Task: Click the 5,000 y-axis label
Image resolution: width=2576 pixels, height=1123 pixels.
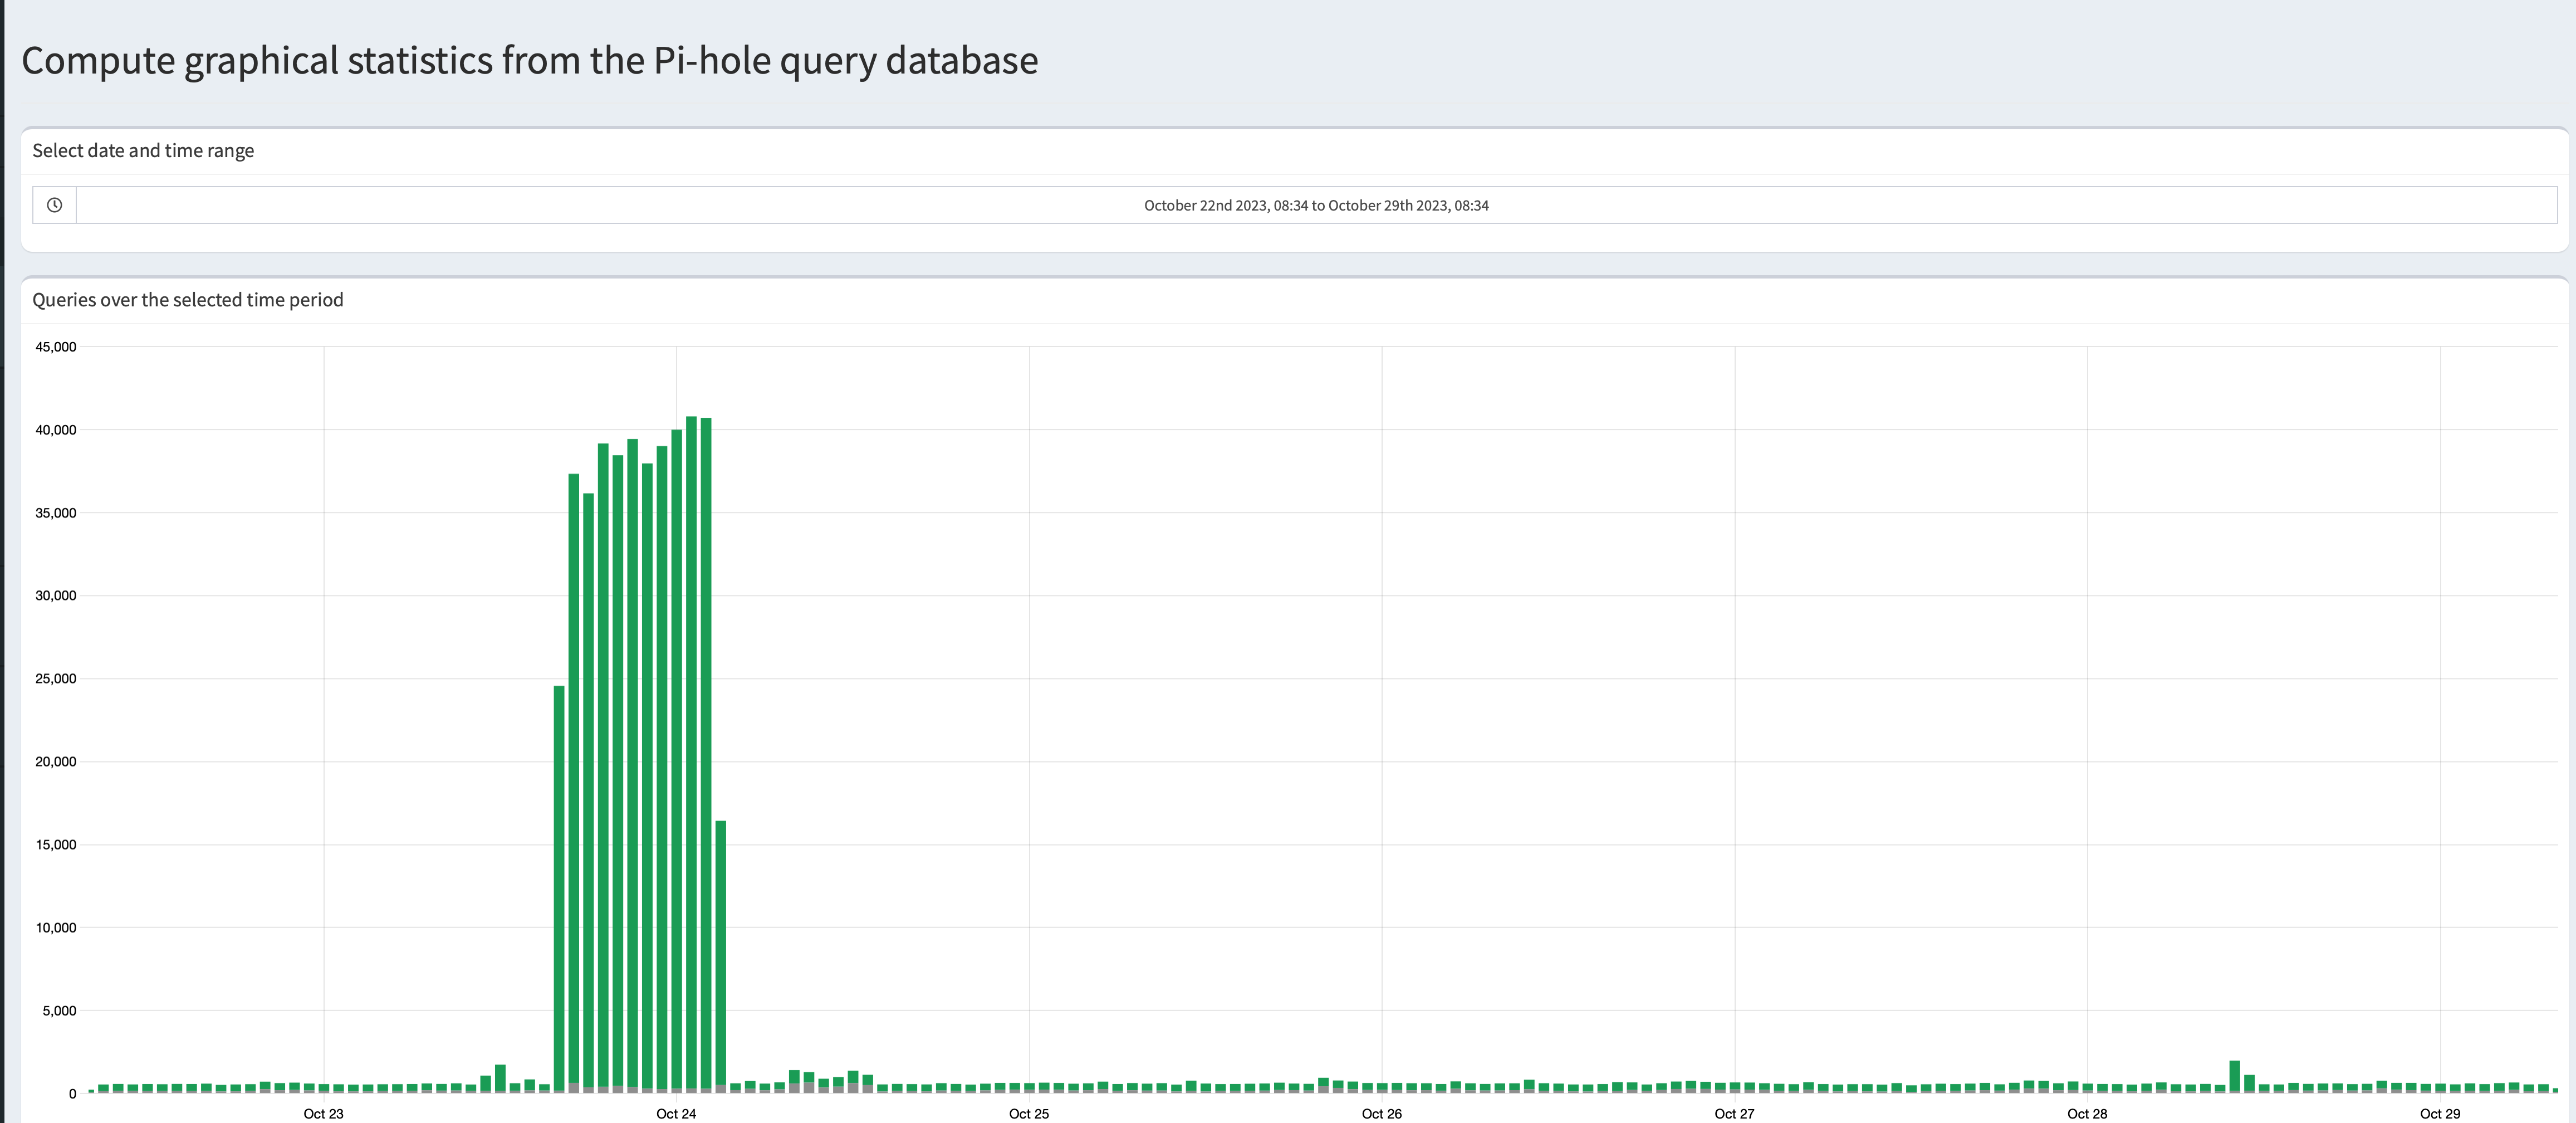Action: [59, 1011]
